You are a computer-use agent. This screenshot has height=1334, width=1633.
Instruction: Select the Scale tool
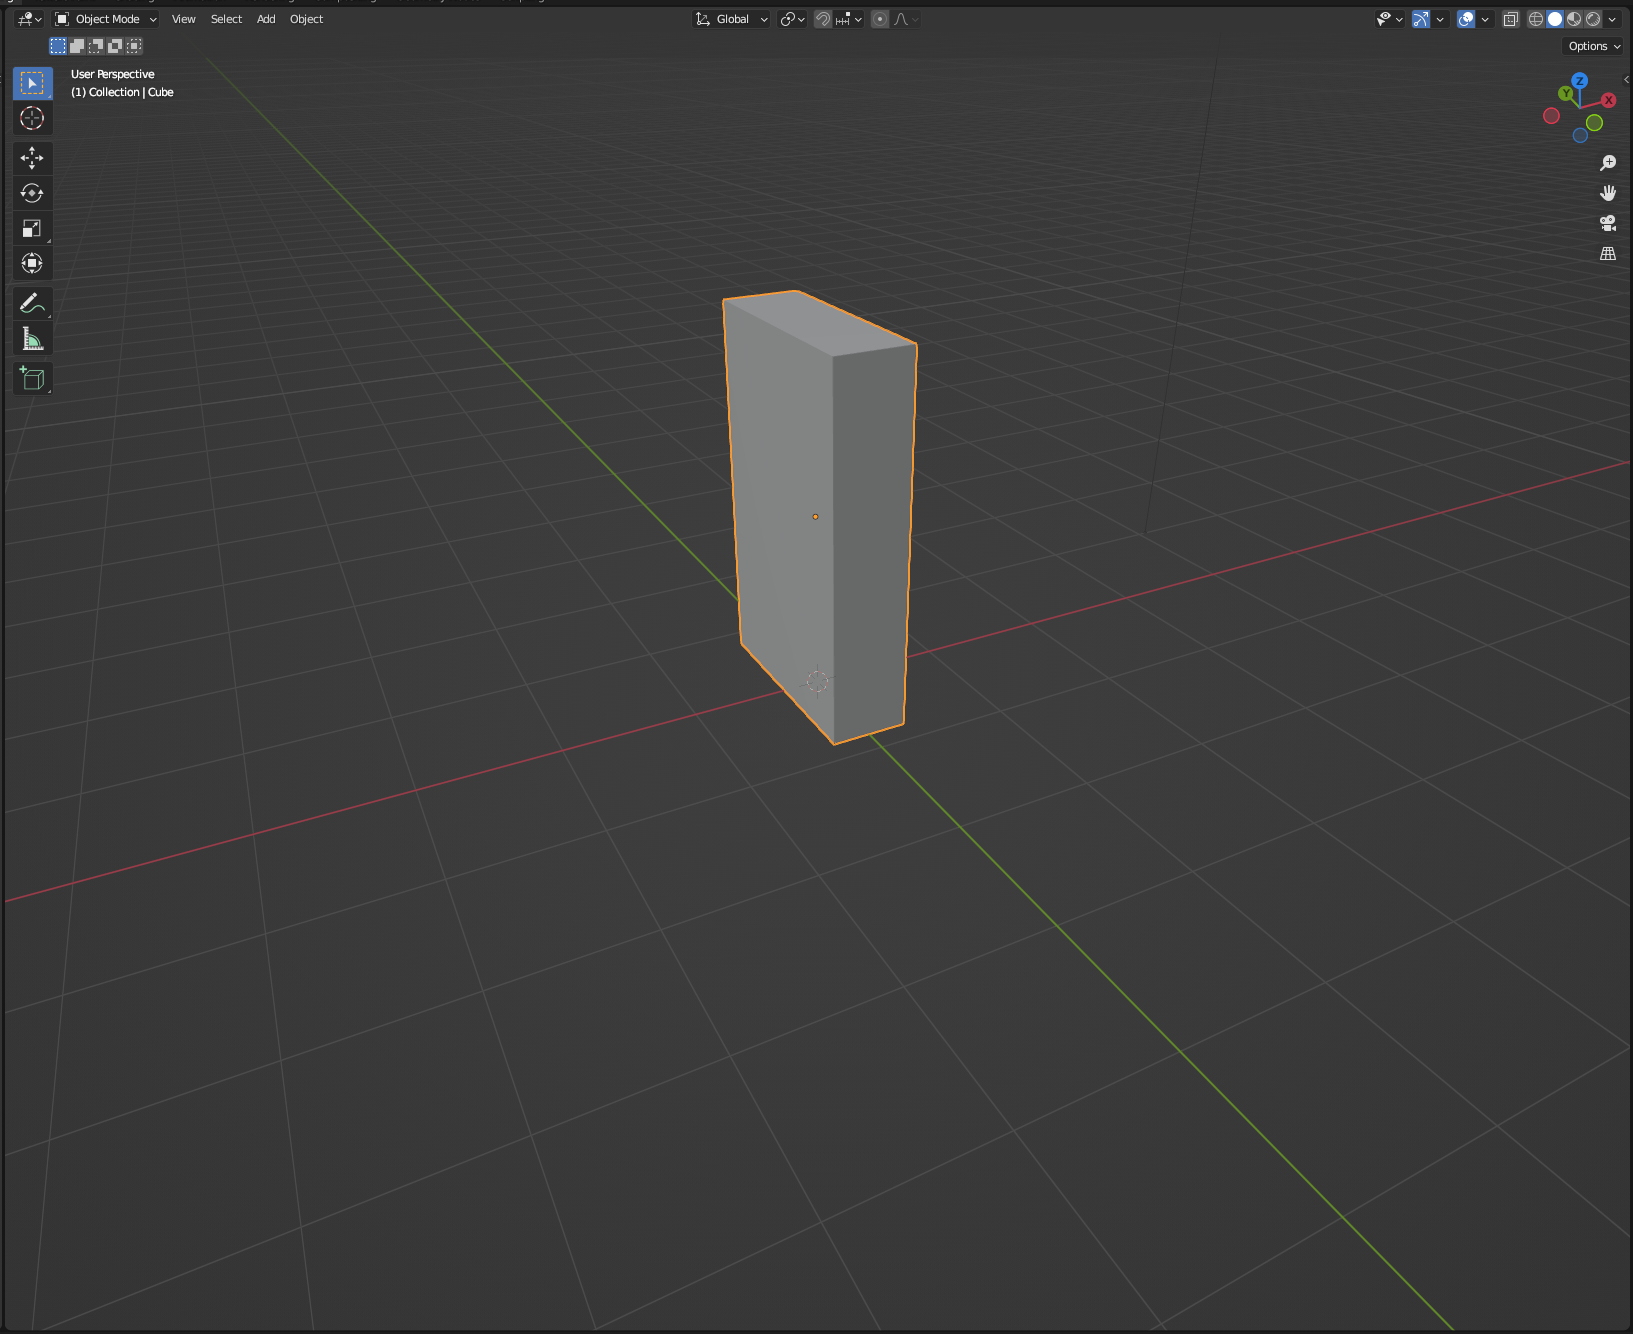32,228
